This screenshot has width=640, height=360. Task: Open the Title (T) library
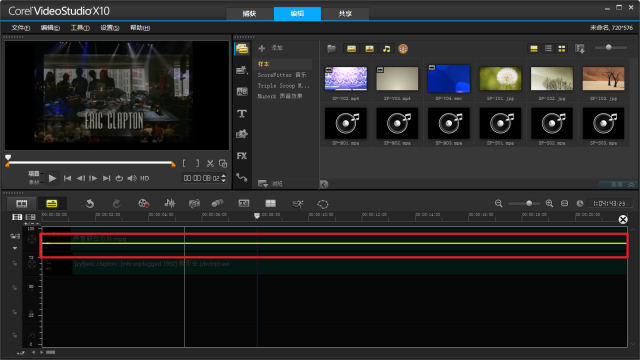242,113
